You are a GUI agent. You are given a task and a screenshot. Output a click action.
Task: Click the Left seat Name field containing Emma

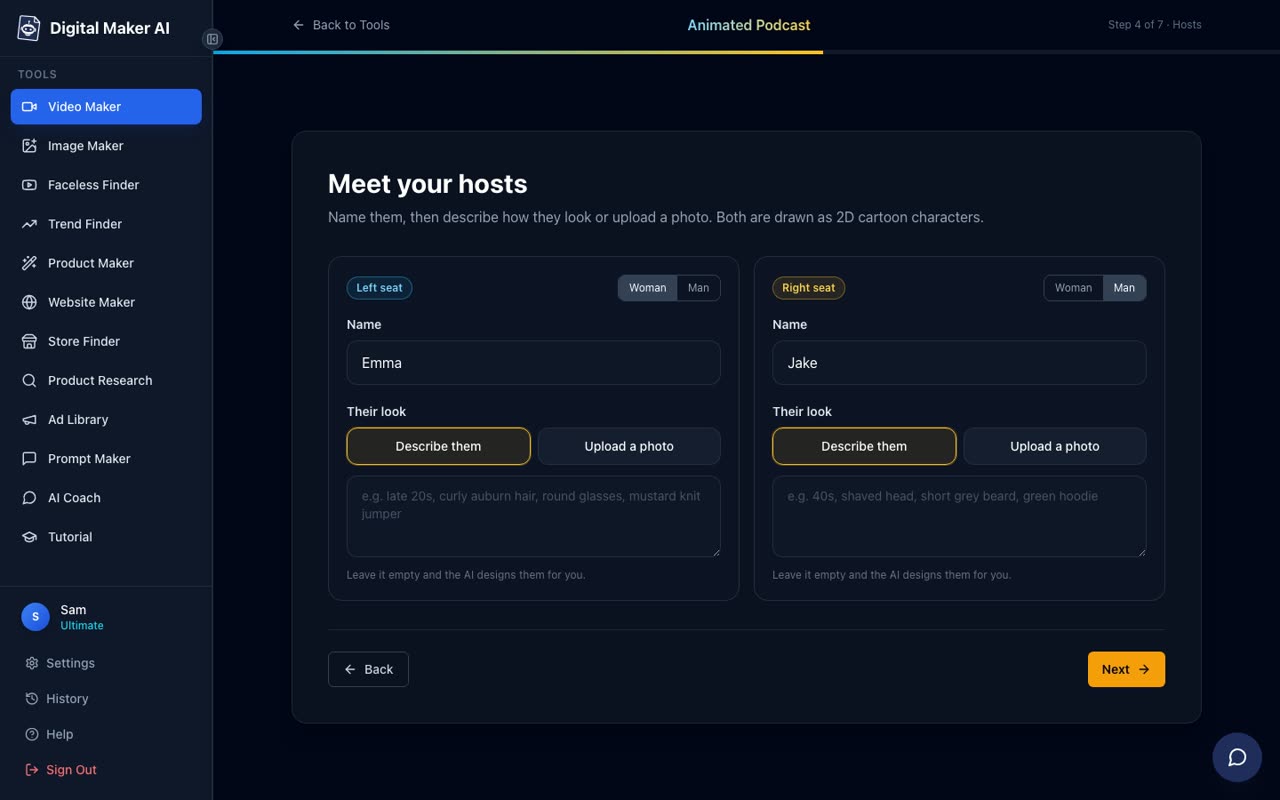tap(534, 363)
